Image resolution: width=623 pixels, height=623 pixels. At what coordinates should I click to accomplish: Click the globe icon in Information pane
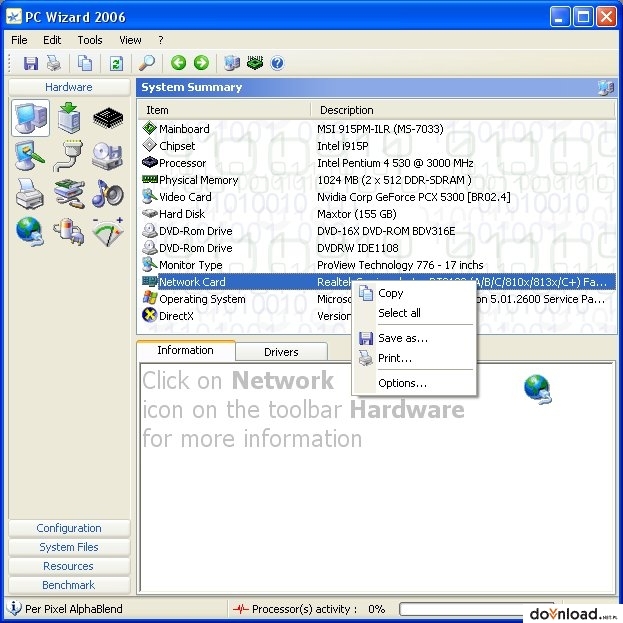537,389
